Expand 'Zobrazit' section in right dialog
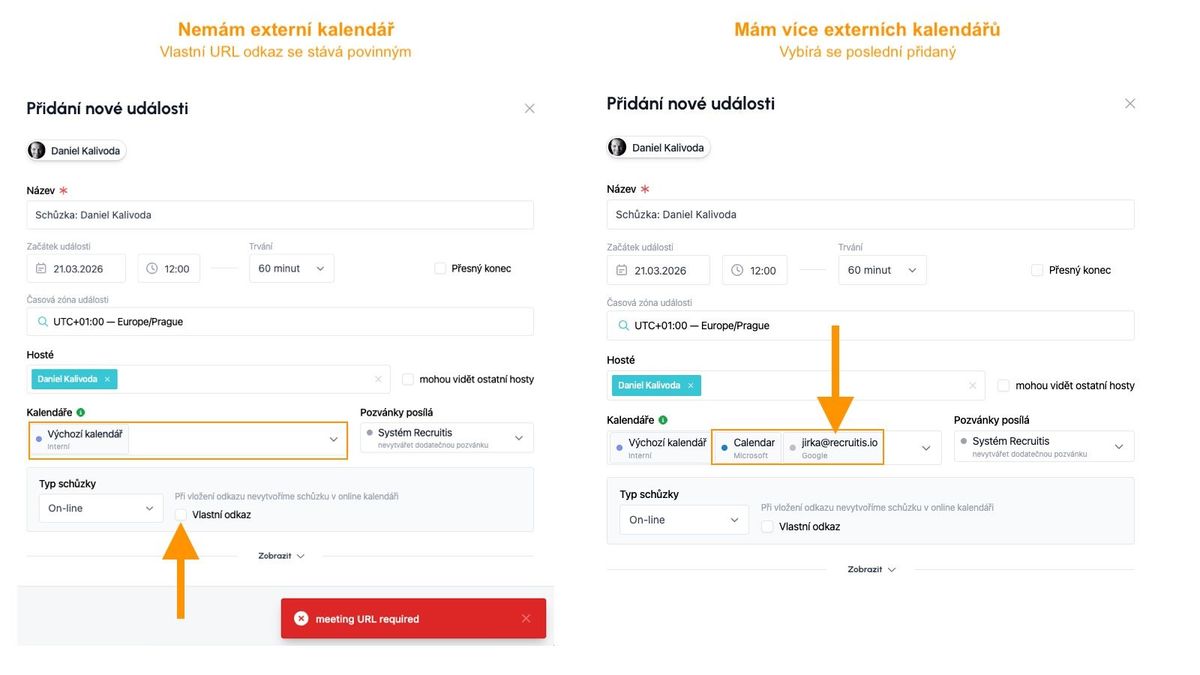The height and width of the screenshot is (675, 1200). coord(871,569)
